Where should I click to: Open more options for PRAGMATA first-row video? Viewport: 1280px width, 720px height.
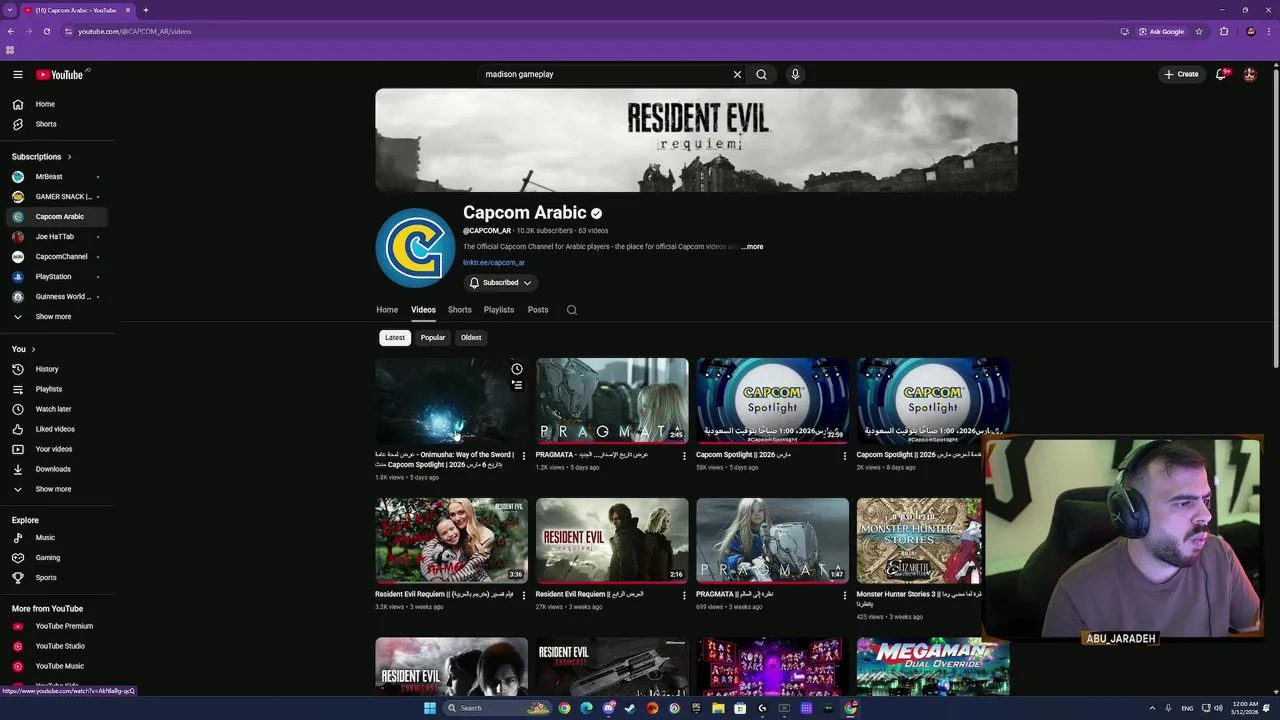coord(684,456)
